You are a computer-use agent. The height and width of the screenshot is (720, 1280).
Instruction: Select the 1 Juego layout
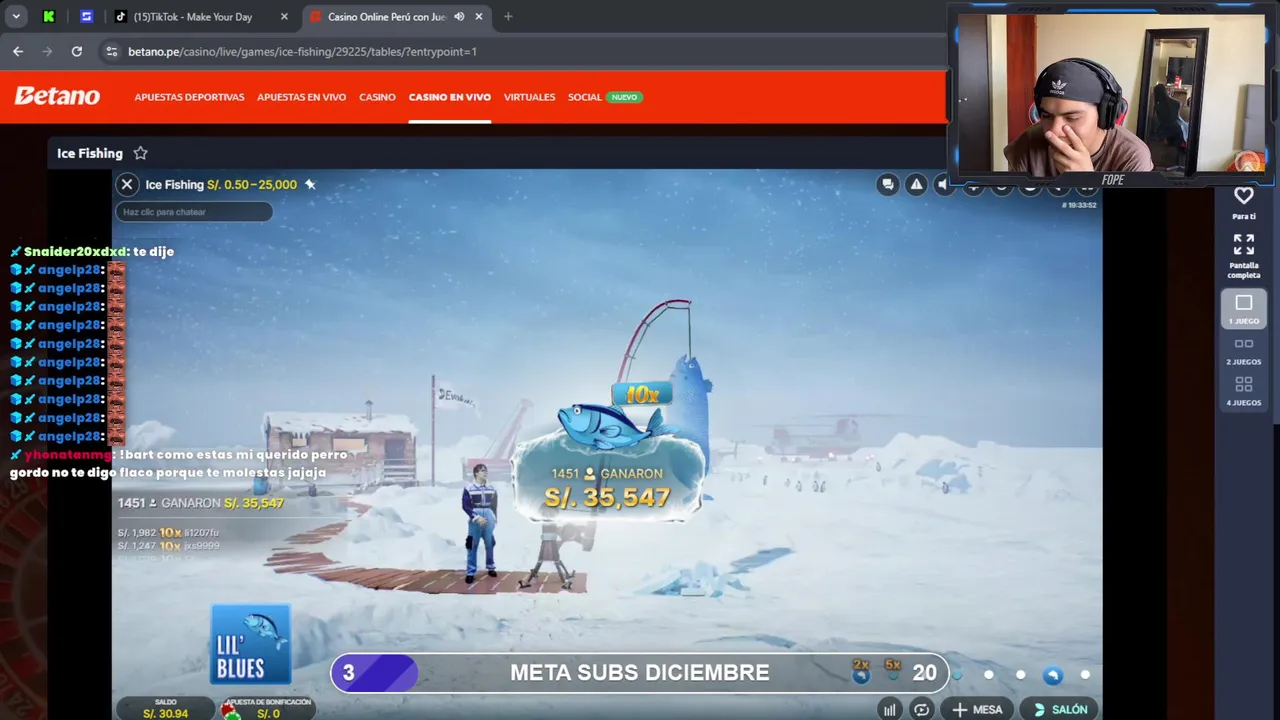click(x=1243, y=309)
